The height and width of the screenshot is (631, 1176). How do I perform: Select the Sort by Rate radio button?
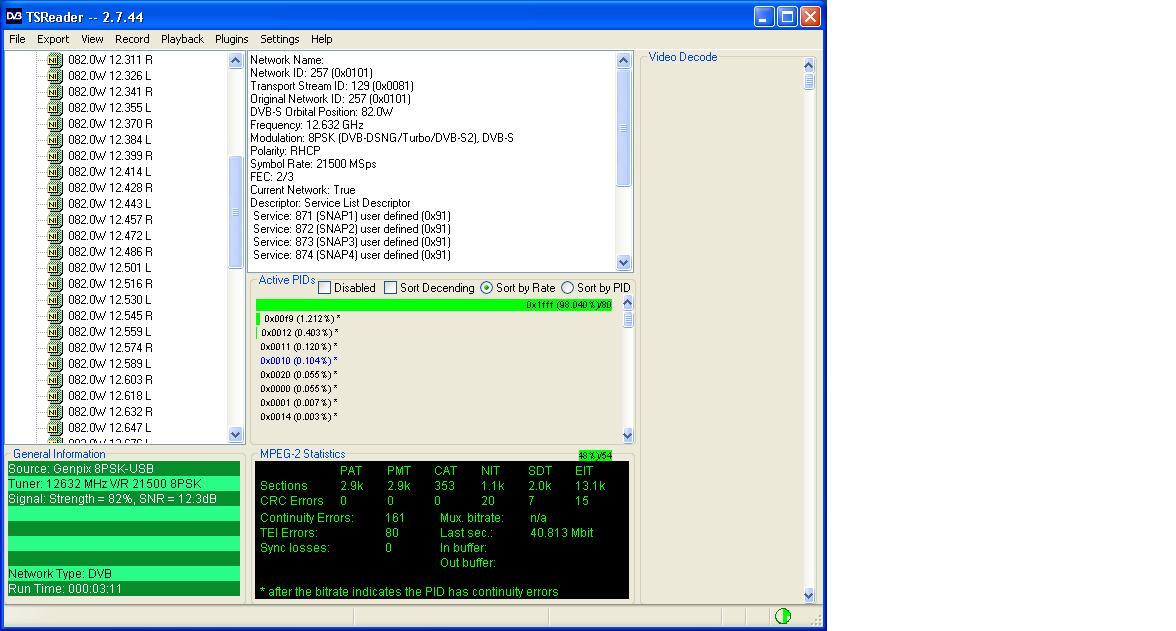486,287
